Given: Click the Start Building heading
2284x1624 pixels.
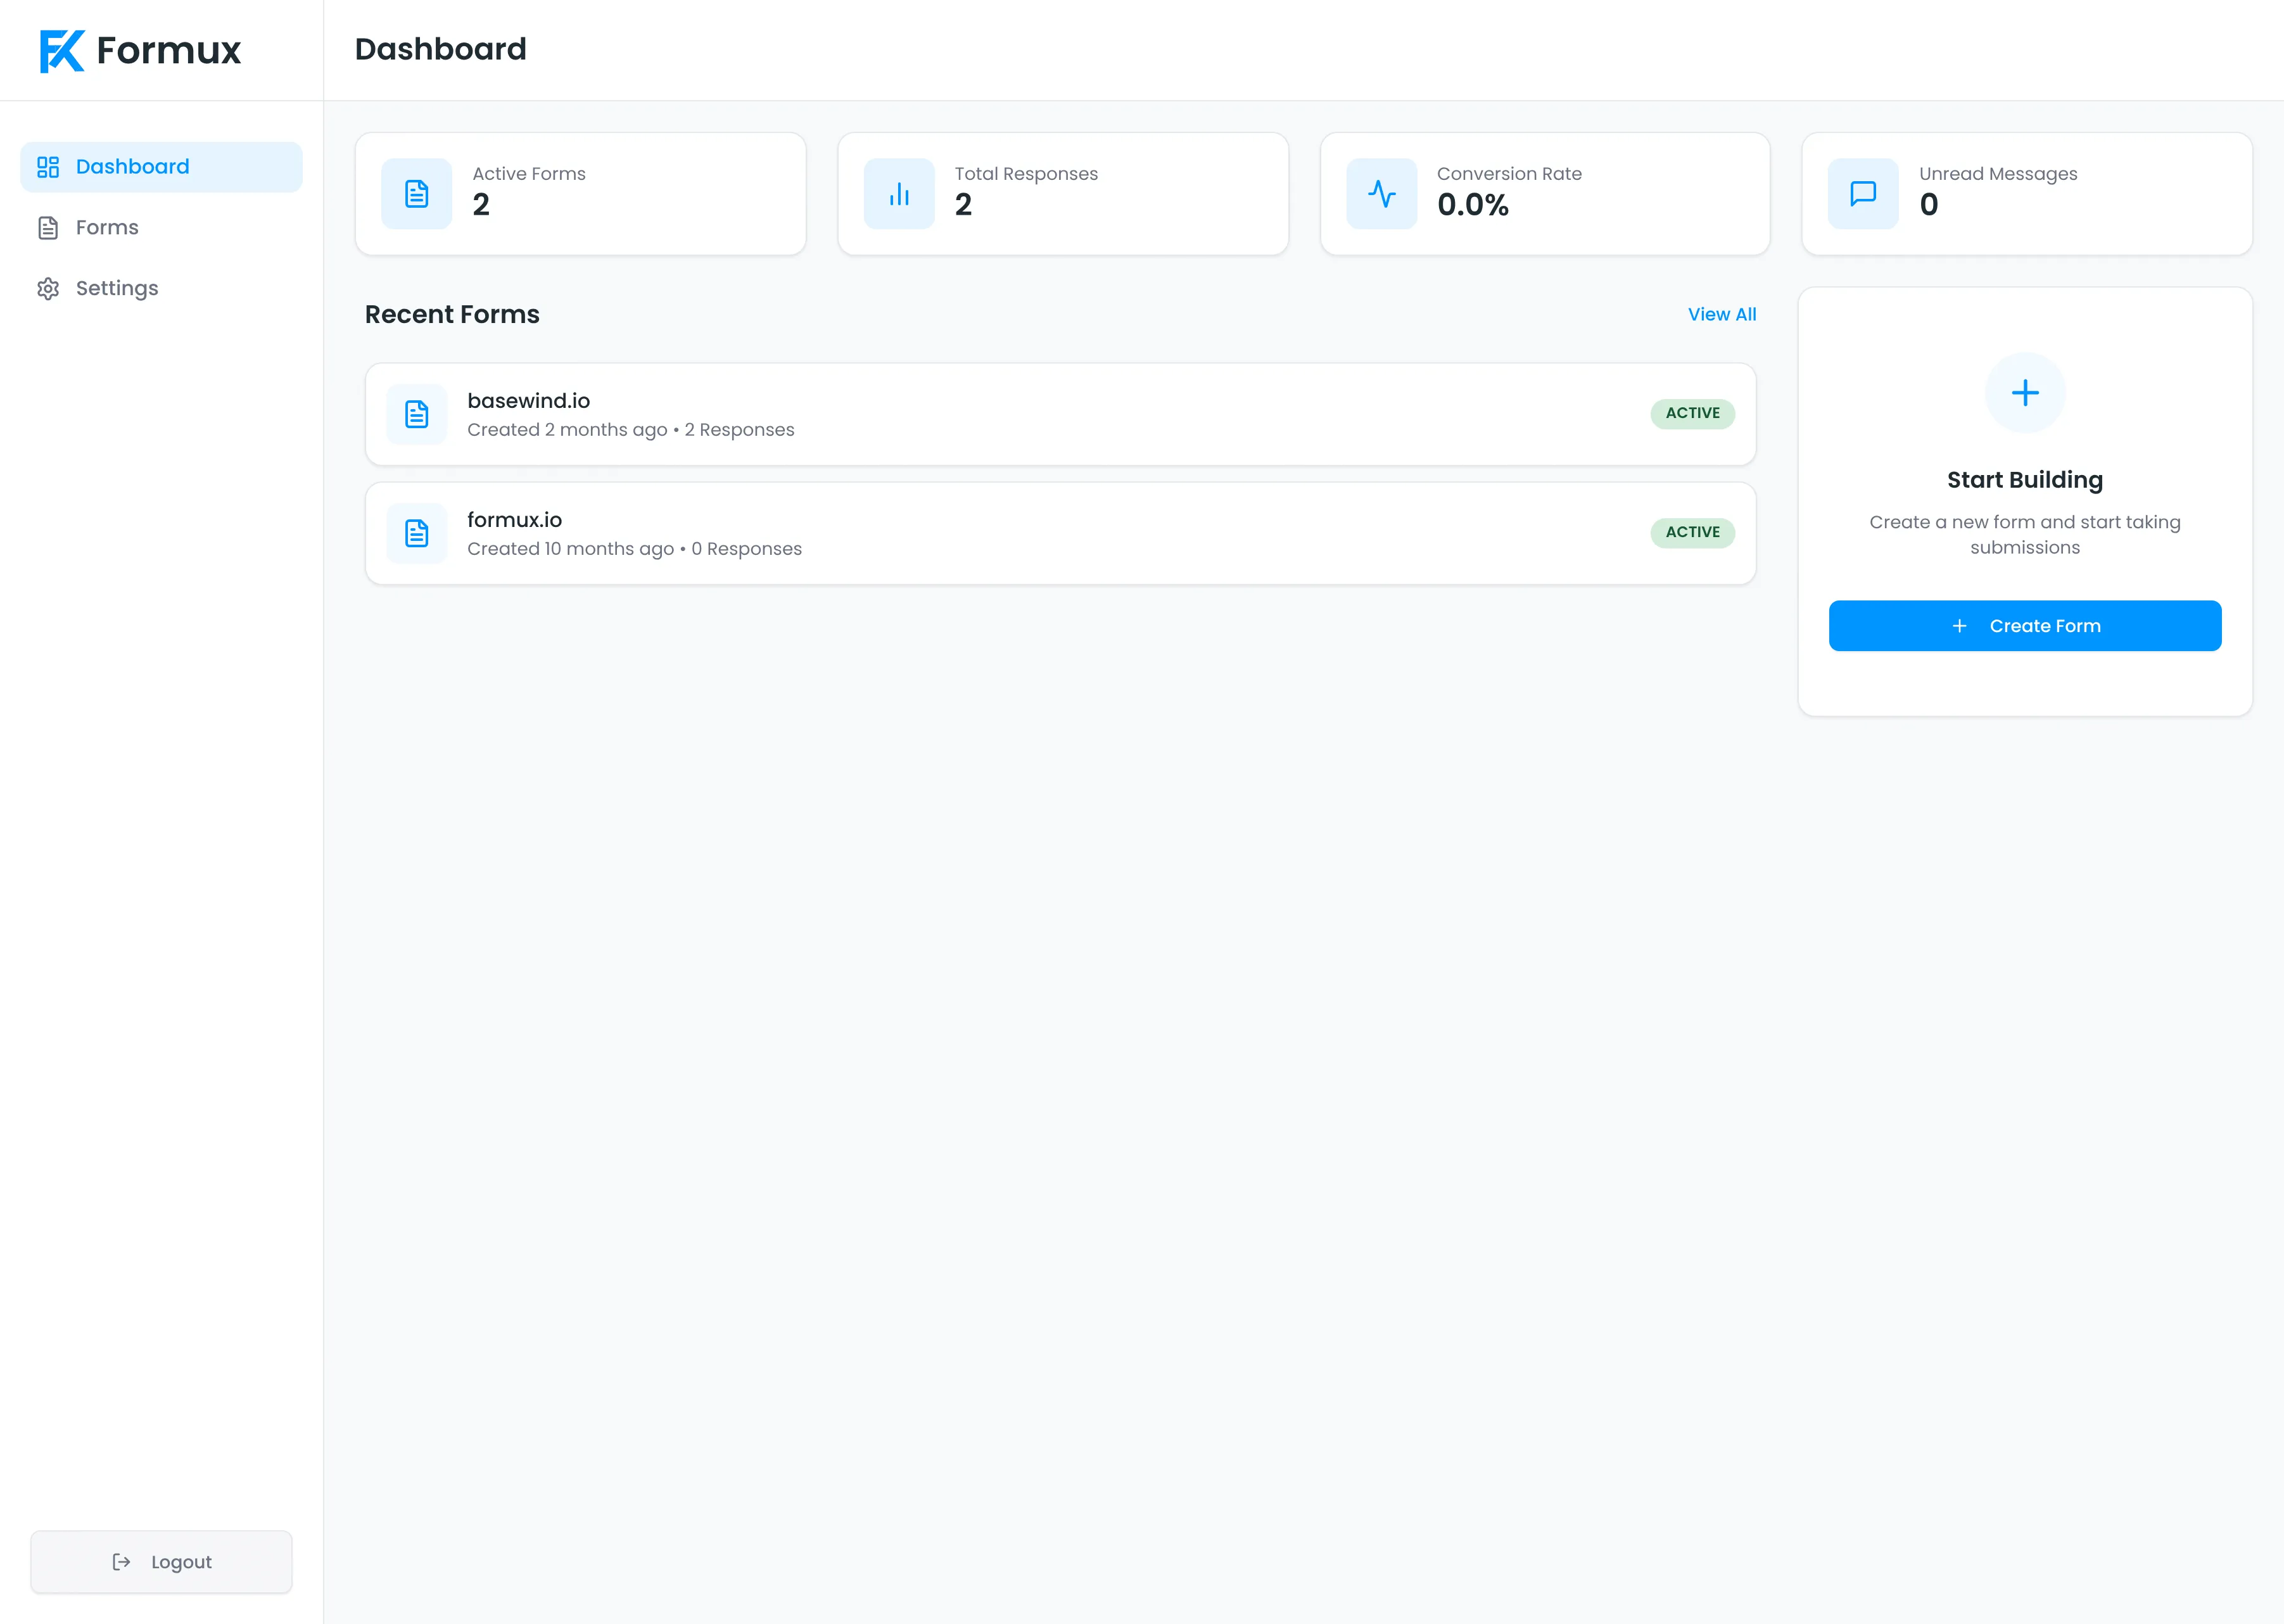Looking at the screenshot, I should (2025, 480).
